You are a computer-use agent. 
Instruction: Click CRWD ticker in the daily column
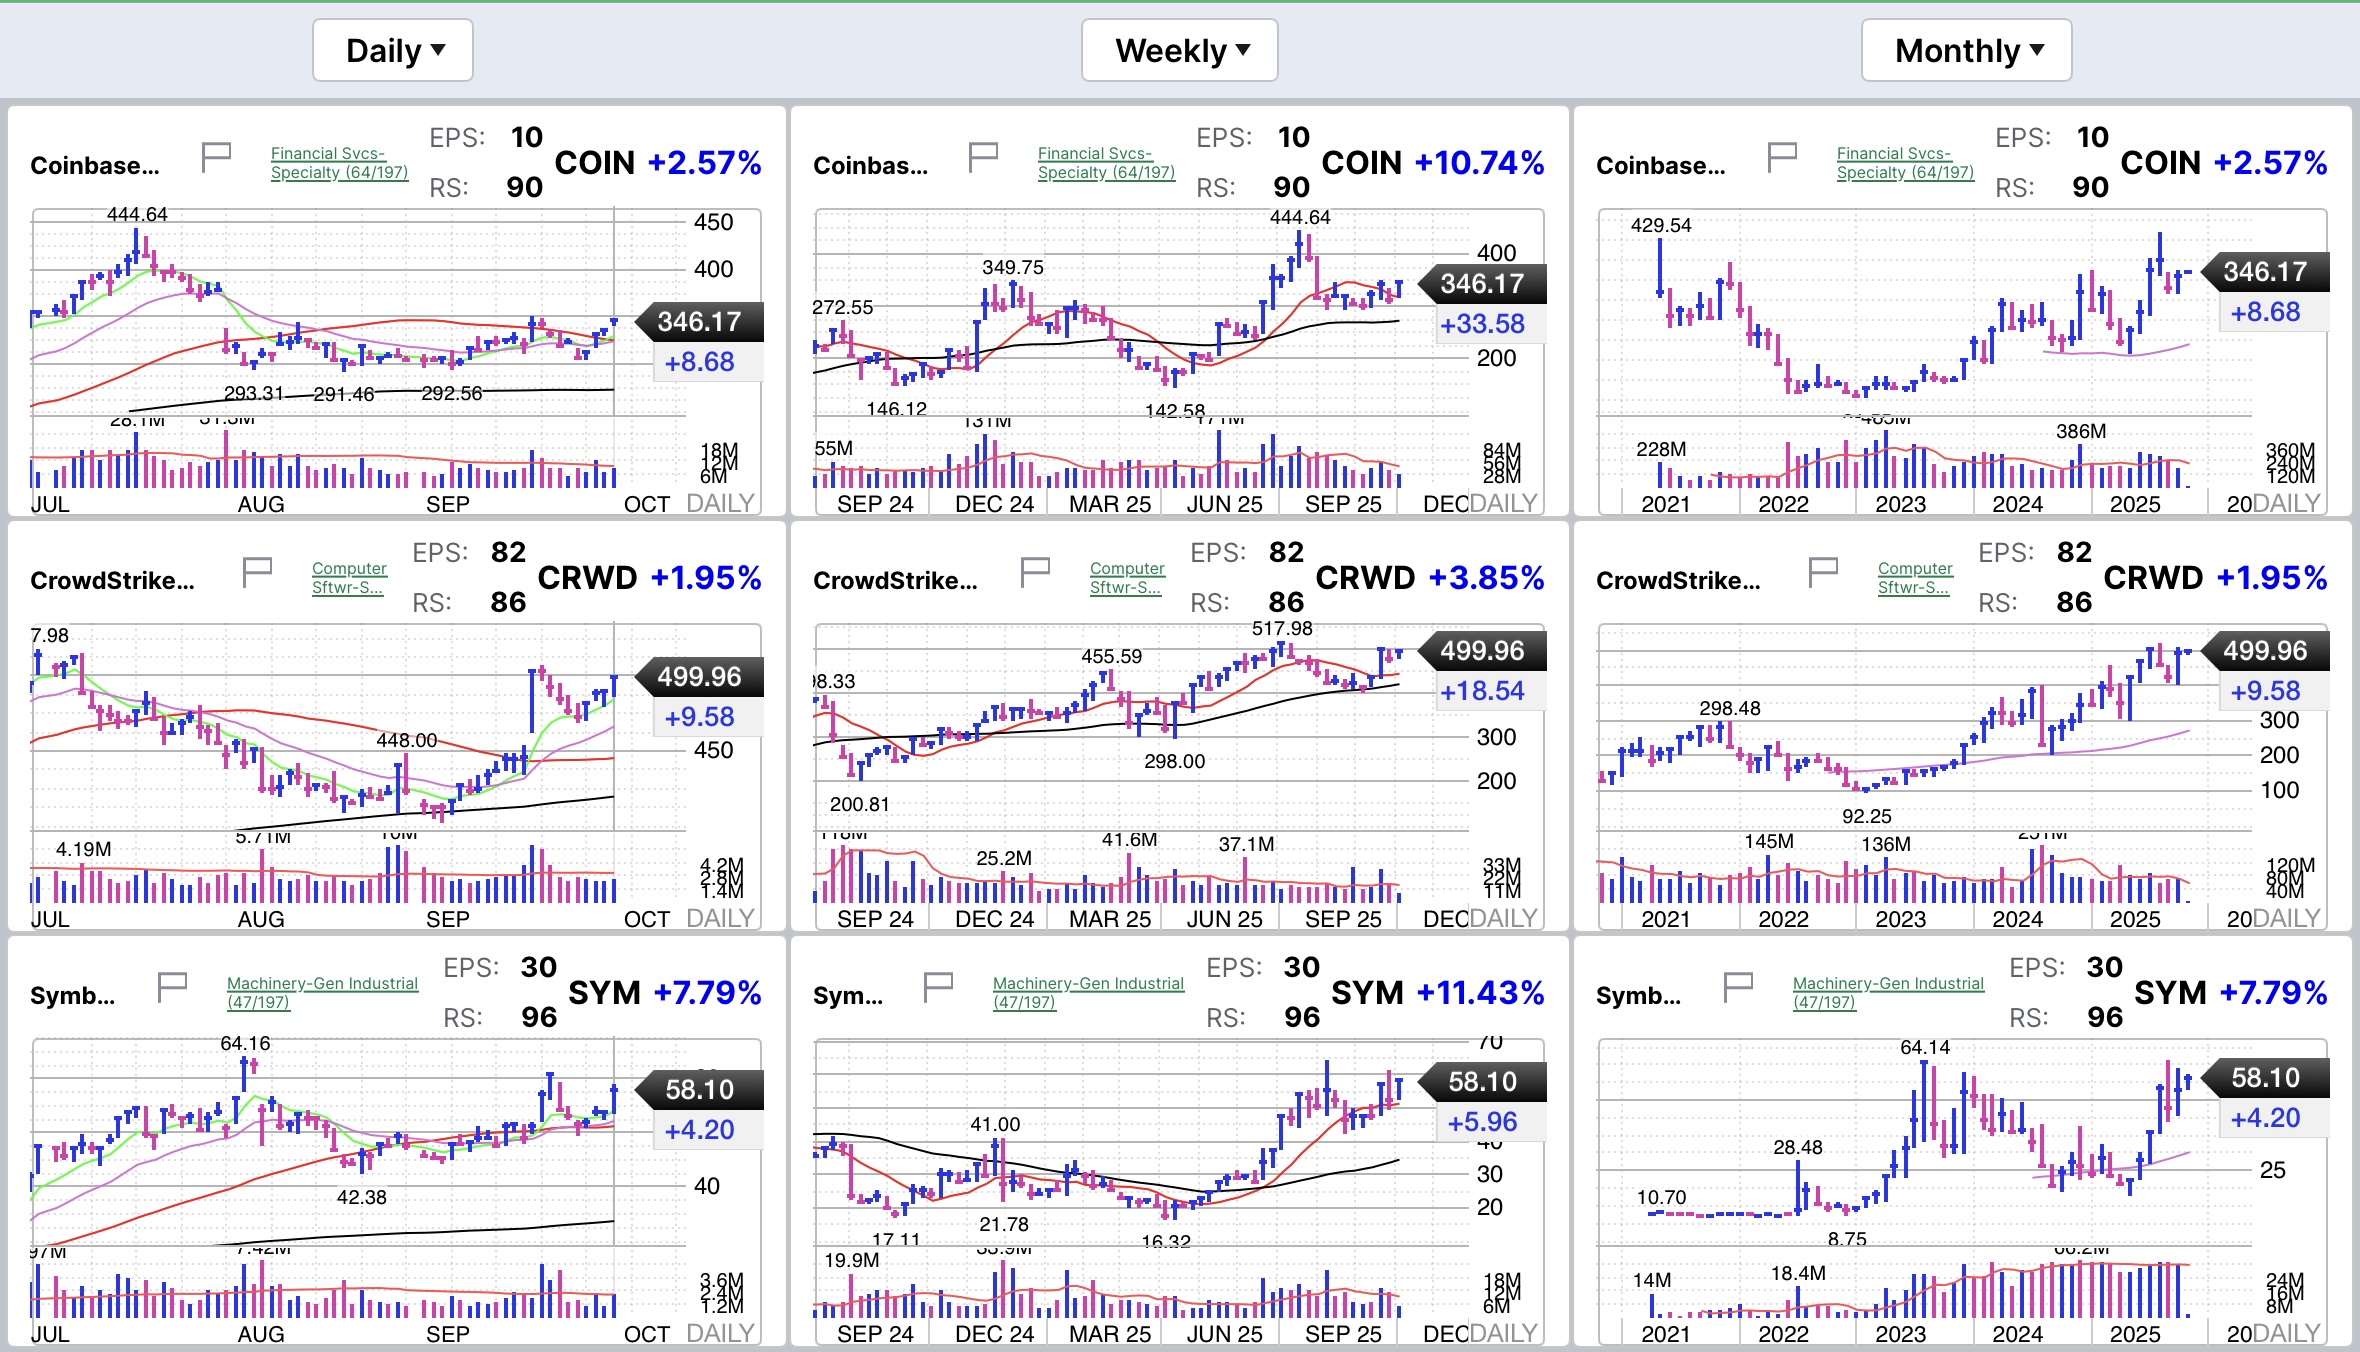tap(587, 578)
